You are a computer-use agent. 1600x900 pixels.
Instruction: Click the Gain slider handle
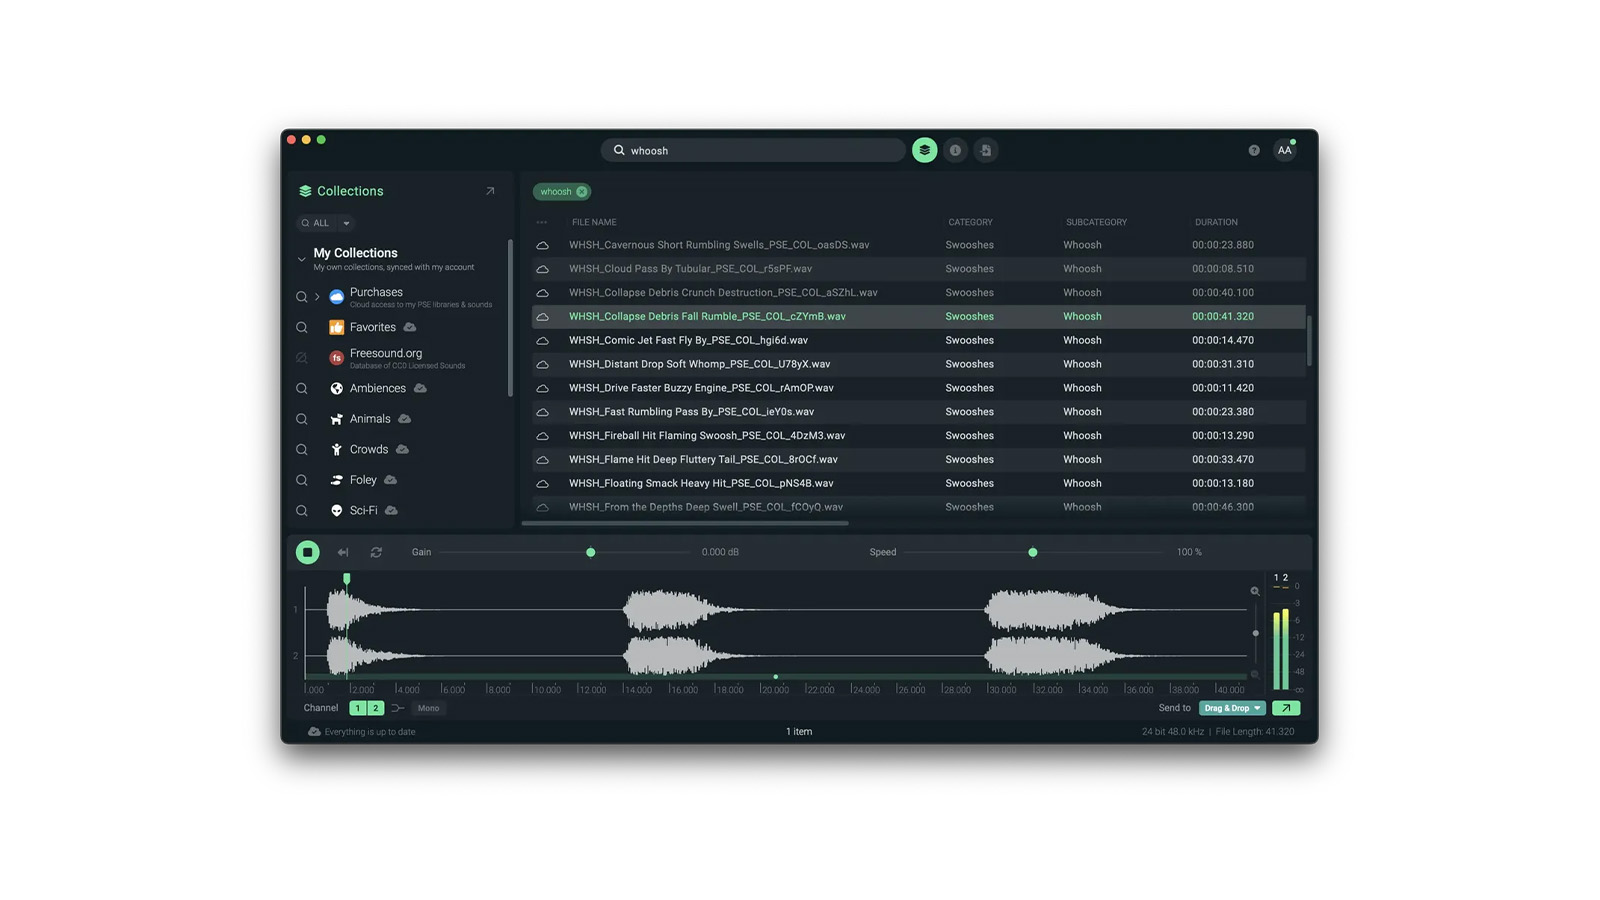[x=591, y=552]
